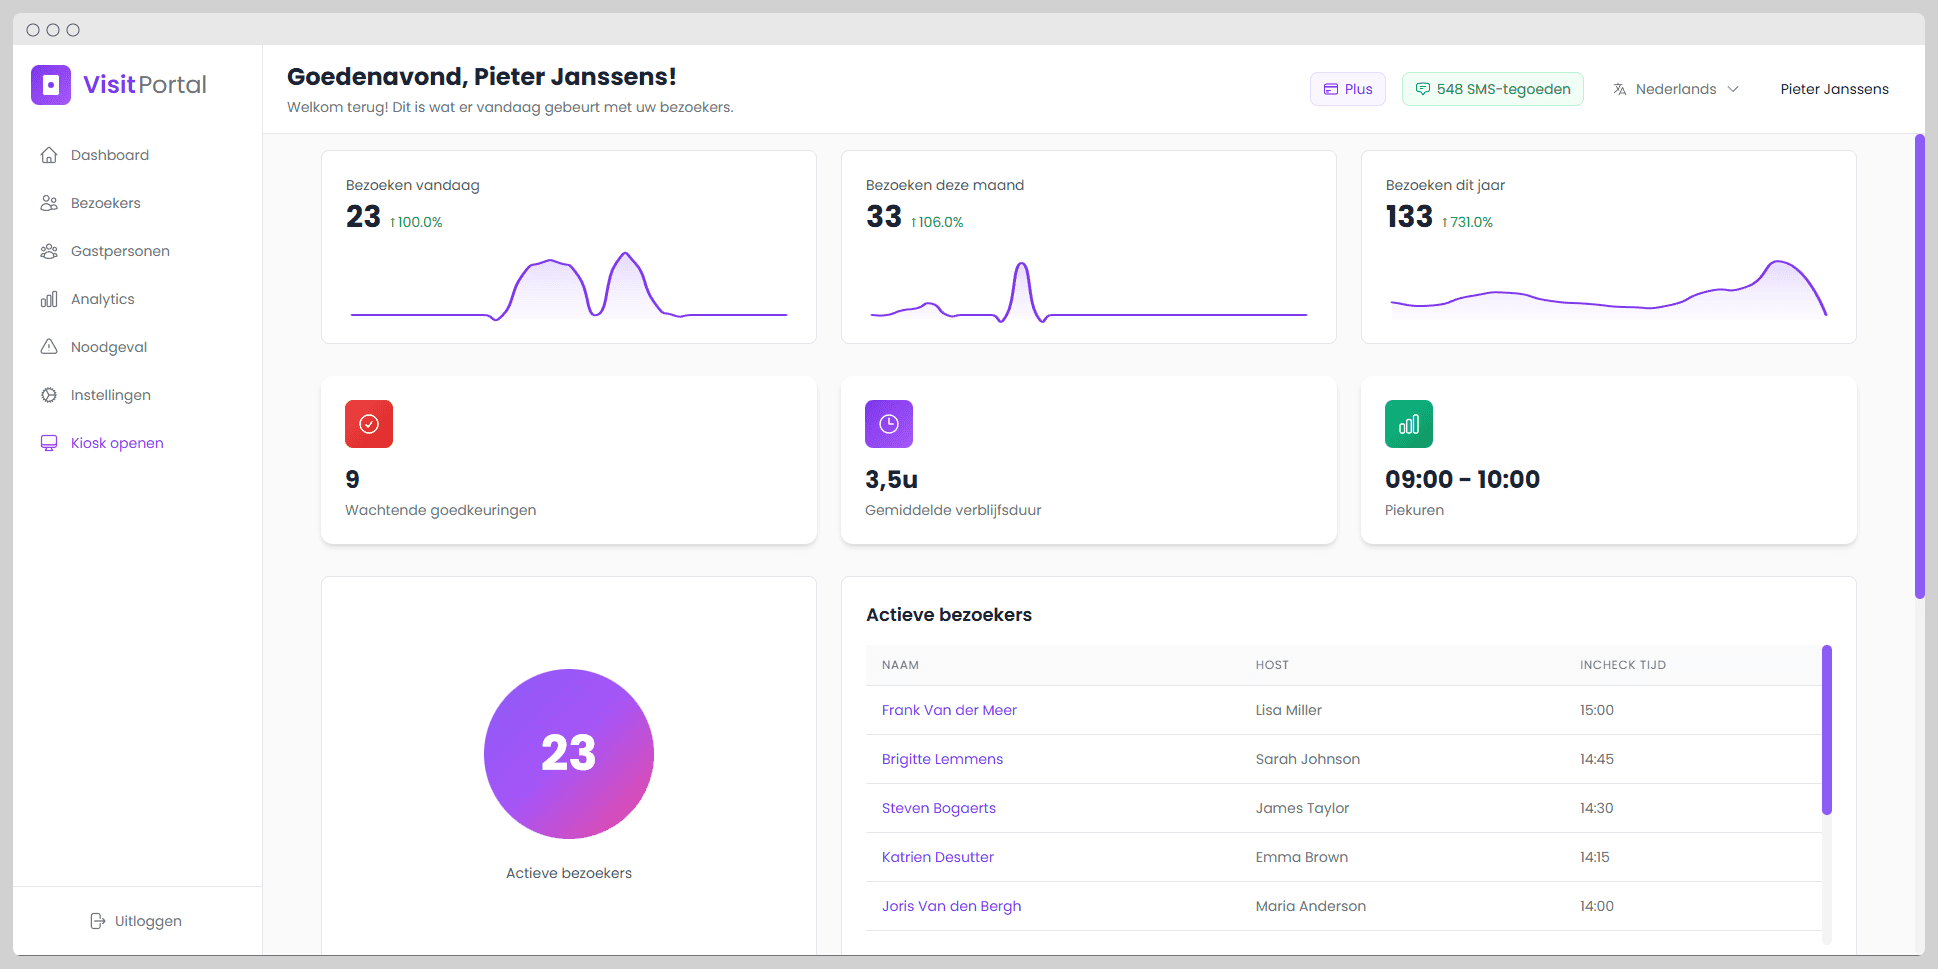1938x969 pixels.
Task: Click the 548 SMS-tegoeden counter
Action: (1492, 89)
